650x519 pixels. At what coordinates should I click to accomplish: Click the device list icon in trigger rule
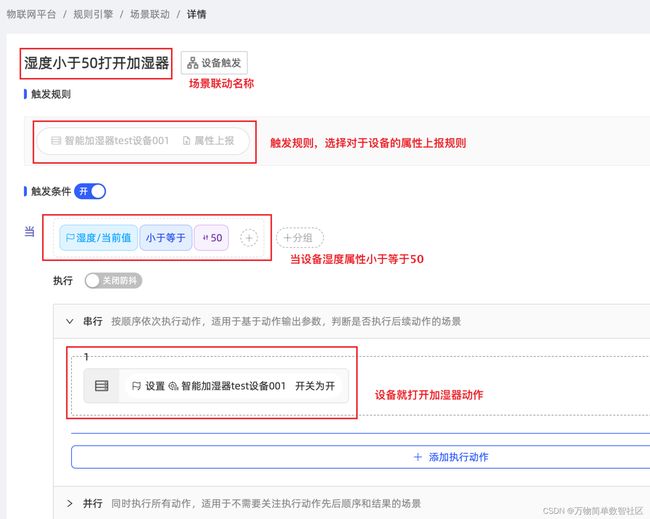(x=56, y=141)
